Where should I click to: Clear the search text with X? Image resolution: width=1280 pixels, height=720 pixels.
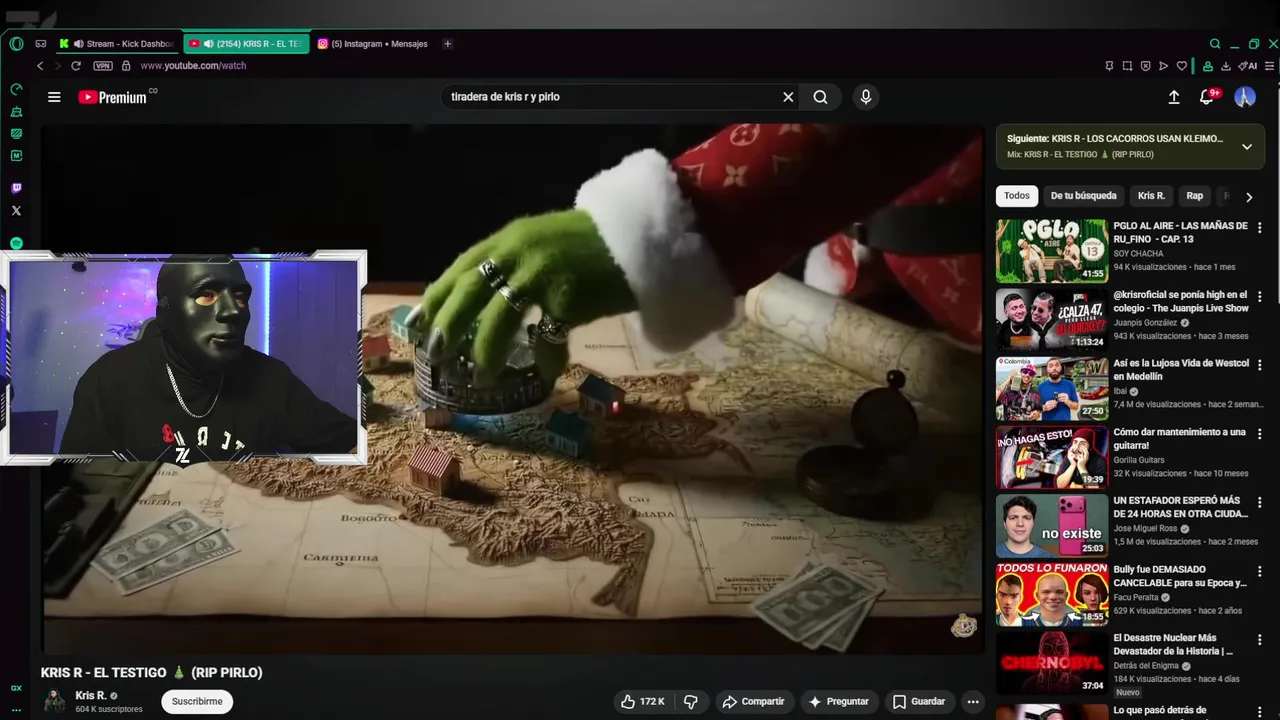(788, 97)
